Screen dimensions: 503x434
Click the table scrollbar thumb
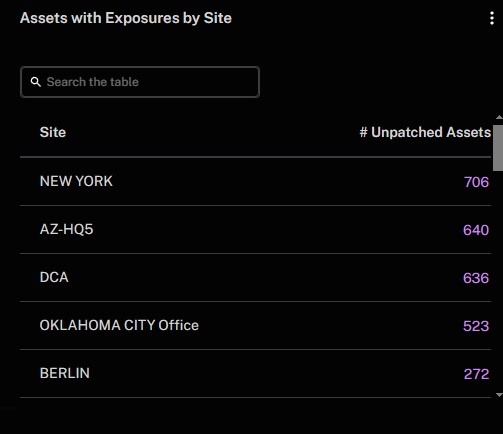(498, 148)
